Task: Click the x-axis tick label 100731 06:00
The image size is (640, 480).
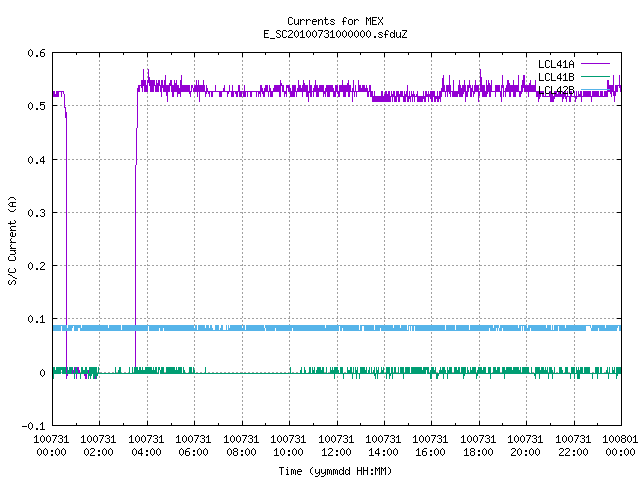Action: 193,446
